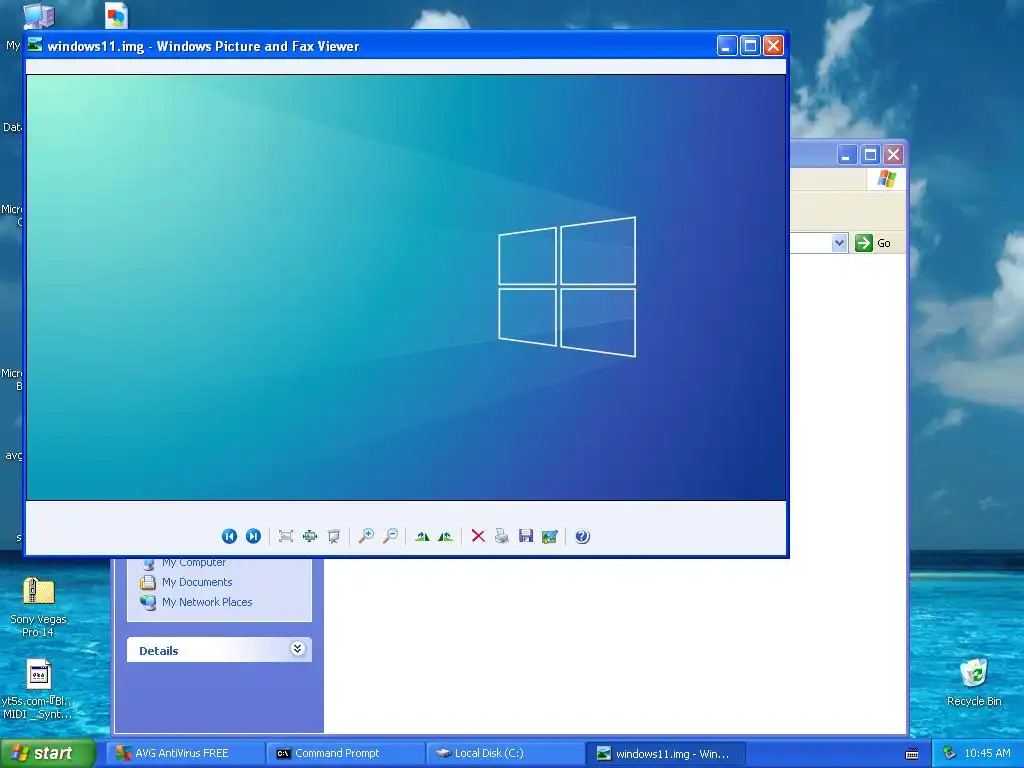Screen dimensions: 1024x768
Task: Open My Documents link in Explorer sidebar
Action: pyautogui.click(x=197, y=582)
